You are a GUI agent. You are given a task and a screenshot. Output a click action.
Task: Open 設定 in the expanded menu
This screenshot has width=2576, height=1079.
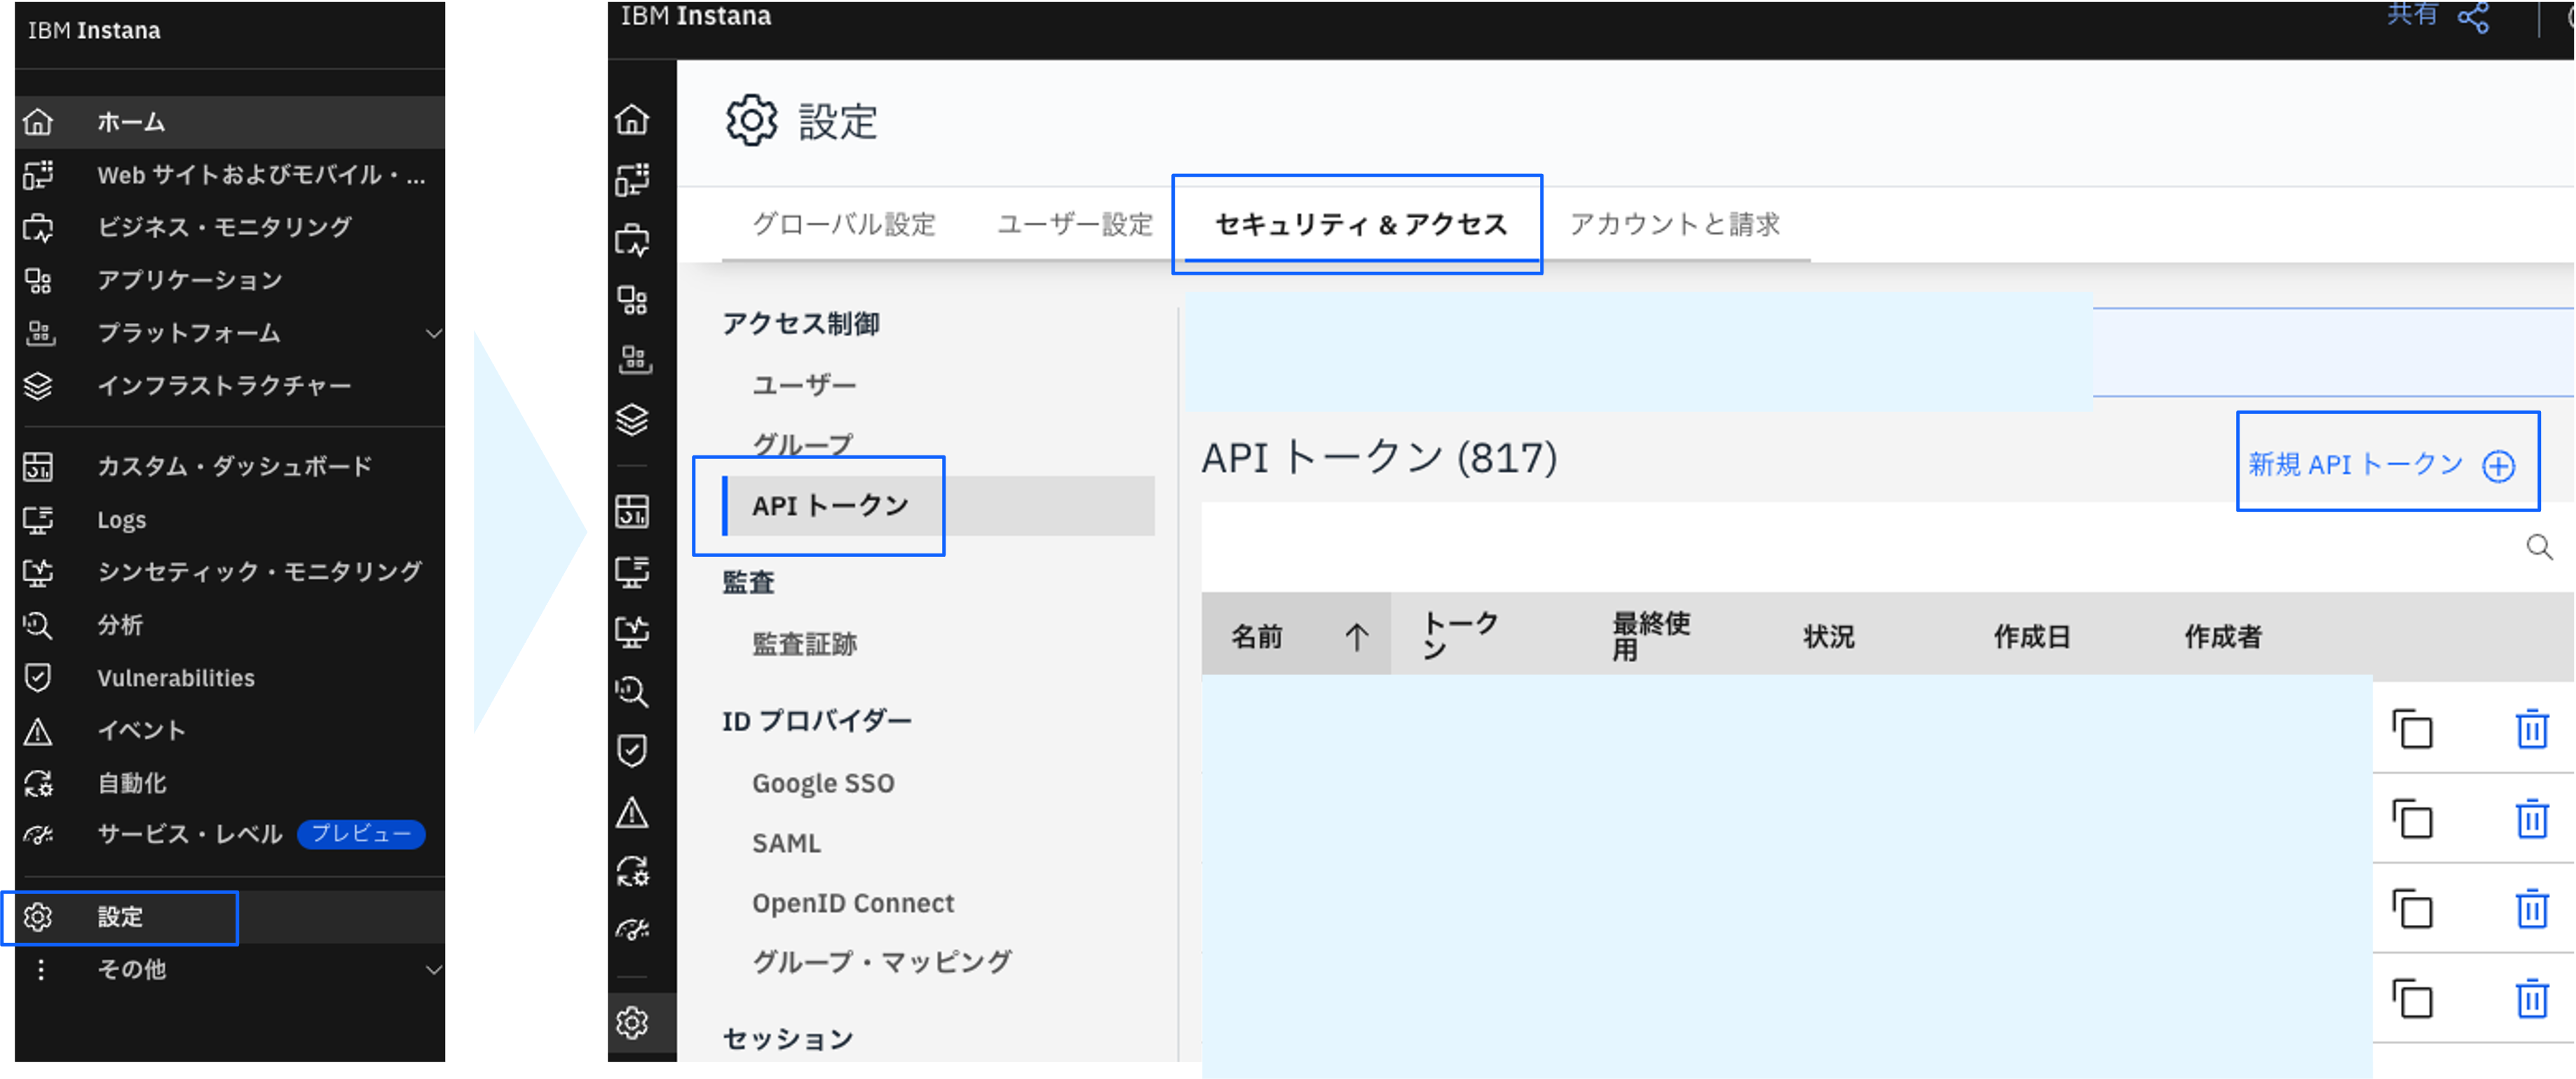(x=230, y=917)
